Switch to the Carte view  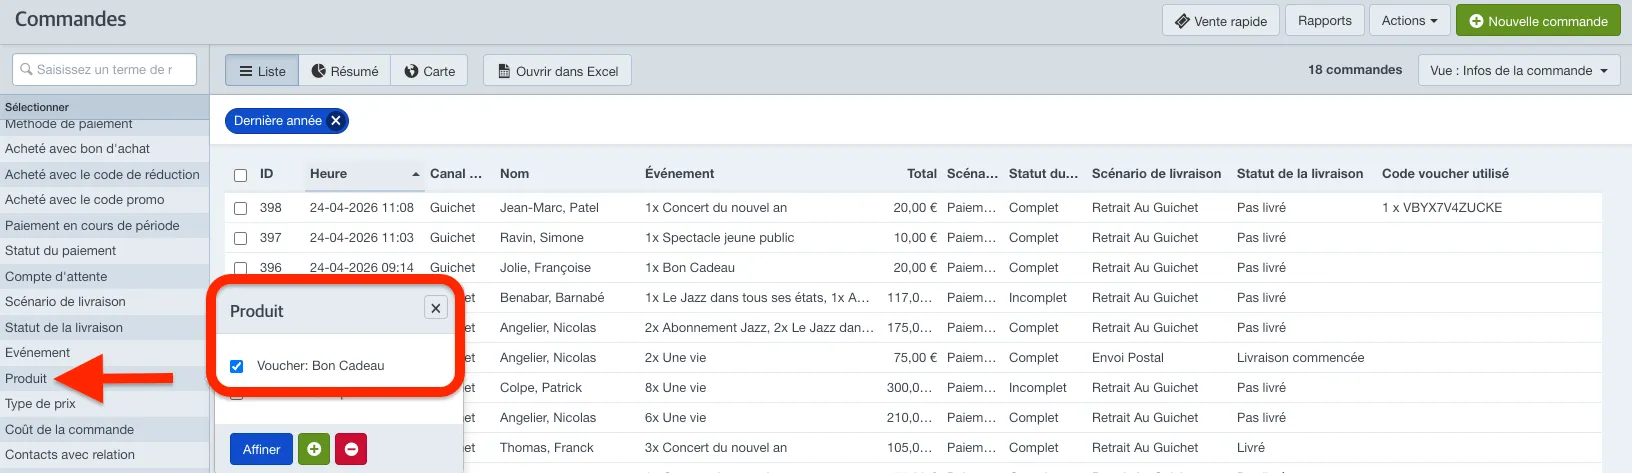click(x=429, y=71)
